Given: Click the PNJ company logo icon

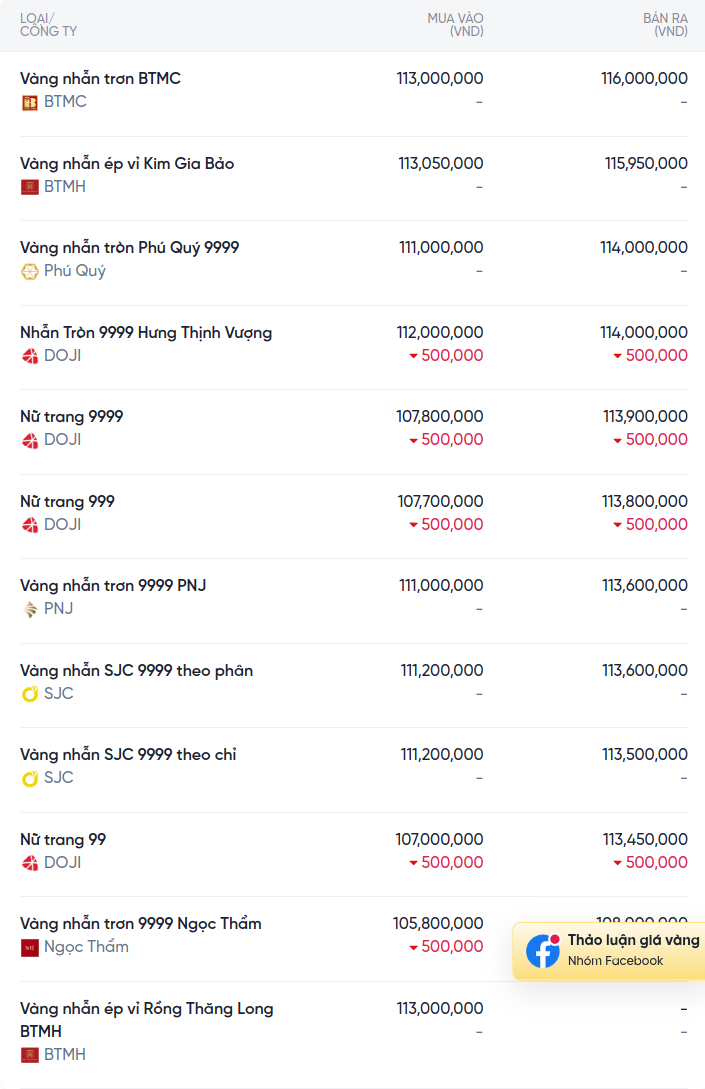Looking at the screenshot, I should pyautogui.click(x=30, y=609).
